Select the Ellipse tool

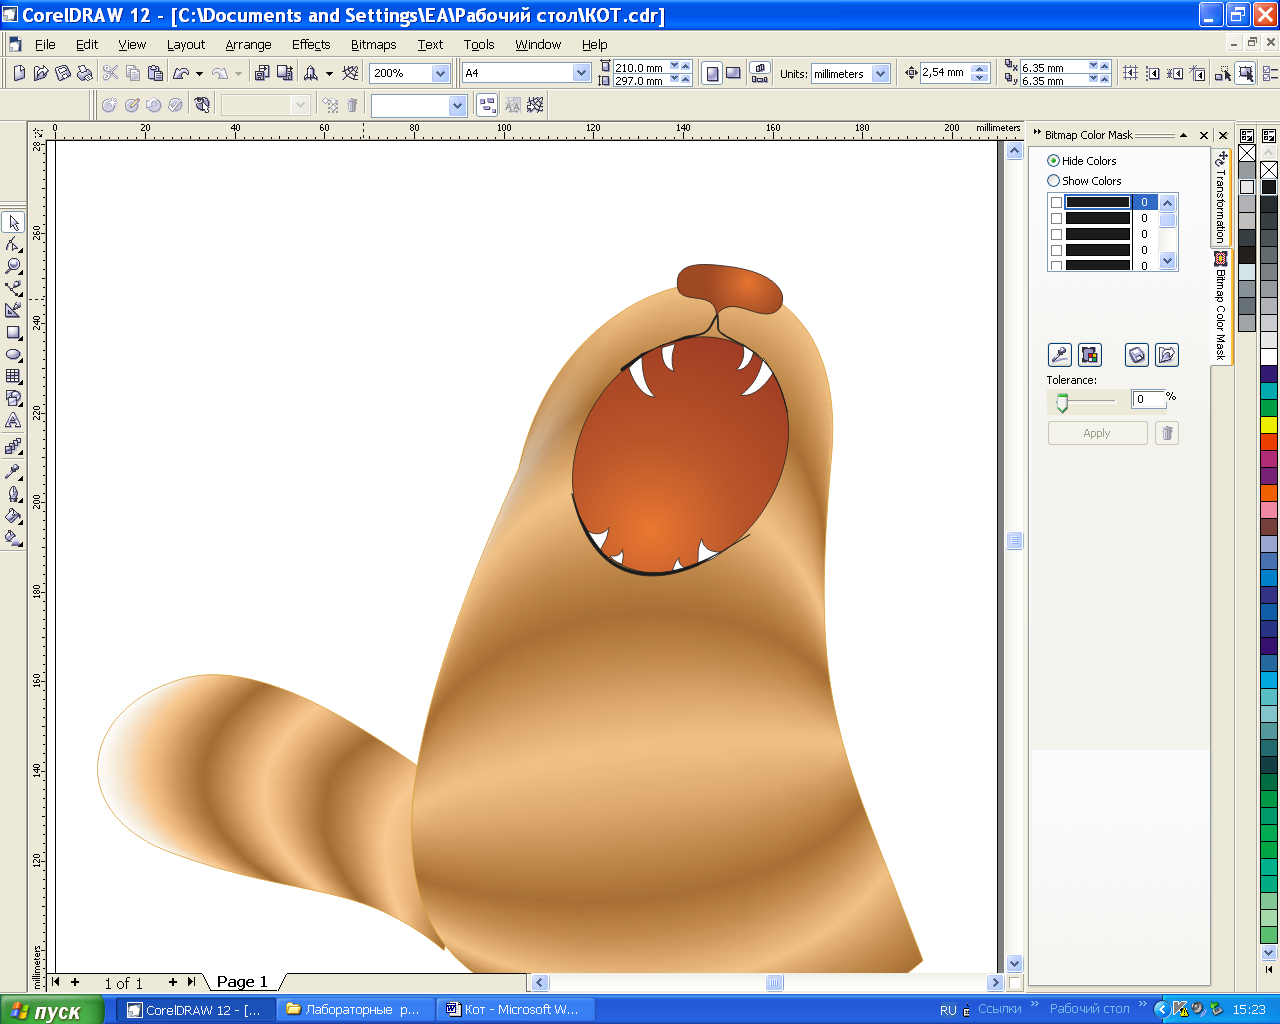tap(13, 355)
